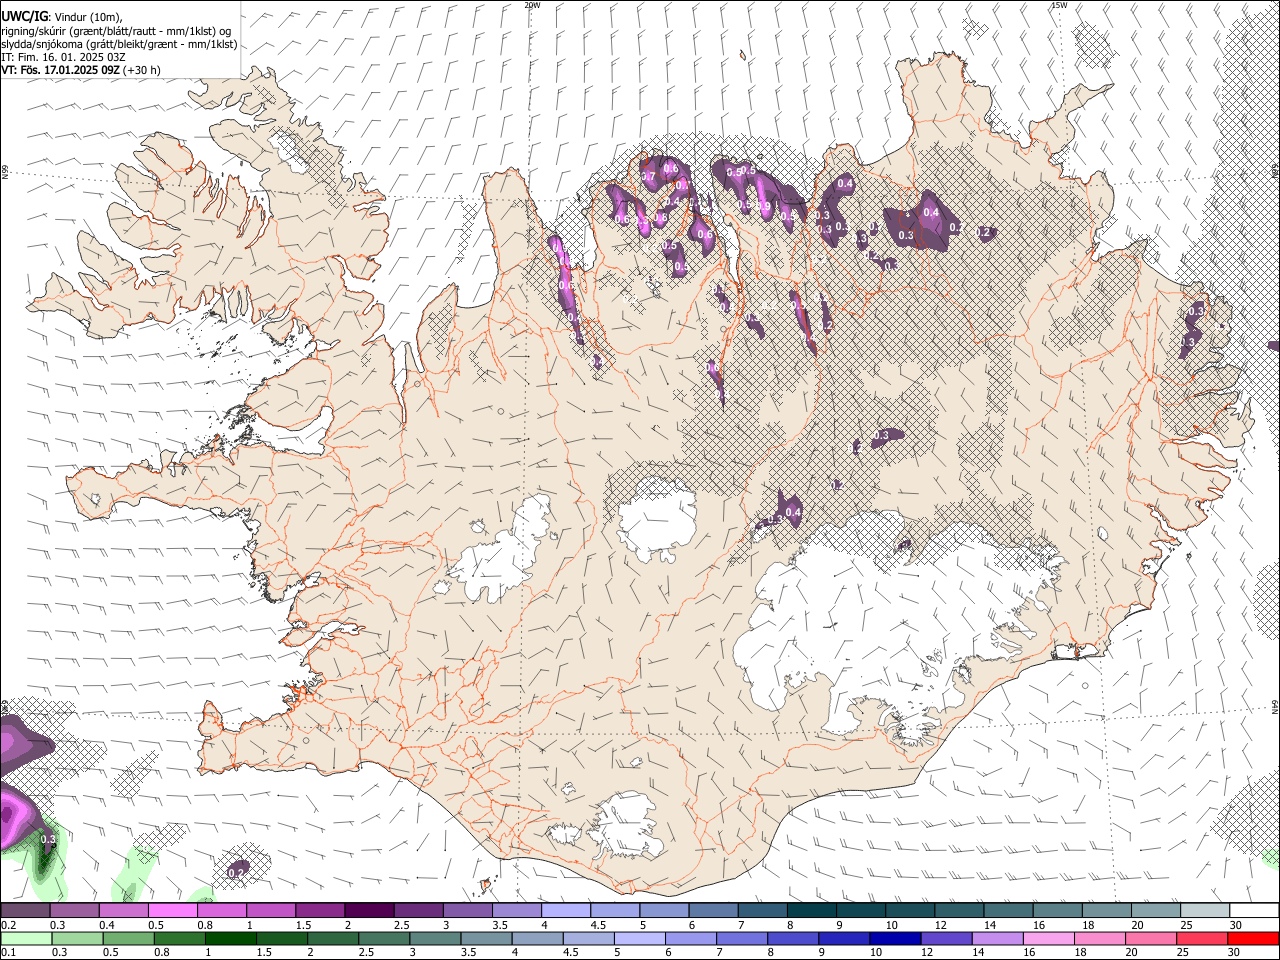Click the 'Vindur (10m)' header text

coord(88,16)
